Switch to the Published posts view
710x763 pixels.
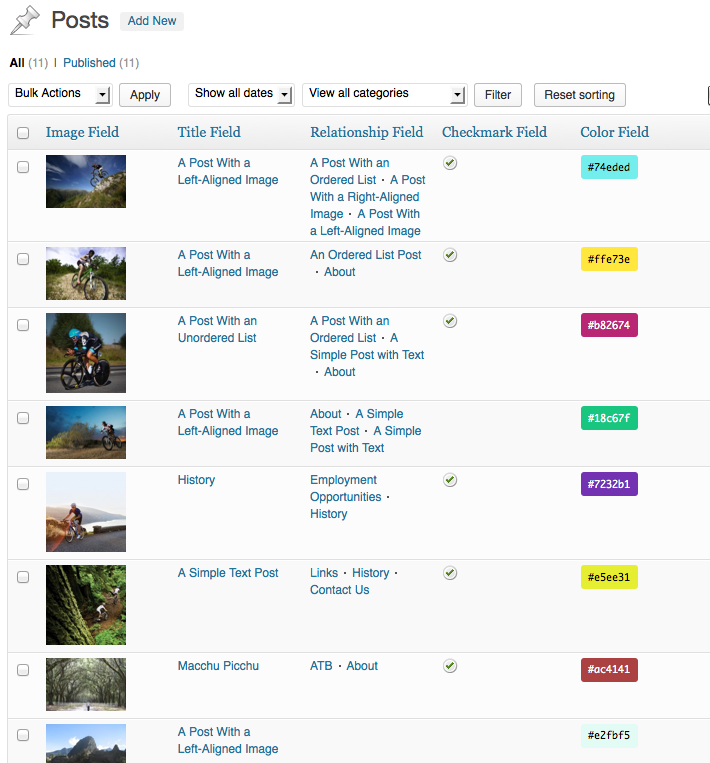89,63
